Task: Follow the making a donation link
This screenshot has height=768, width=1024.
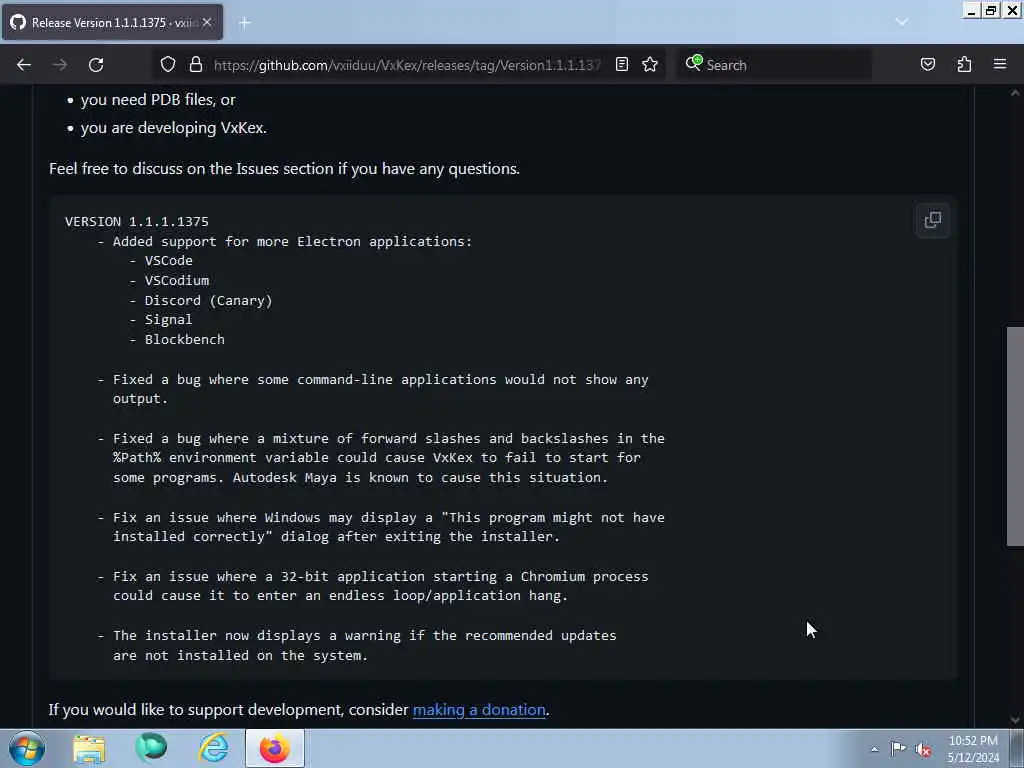Action: coord(479,710)
